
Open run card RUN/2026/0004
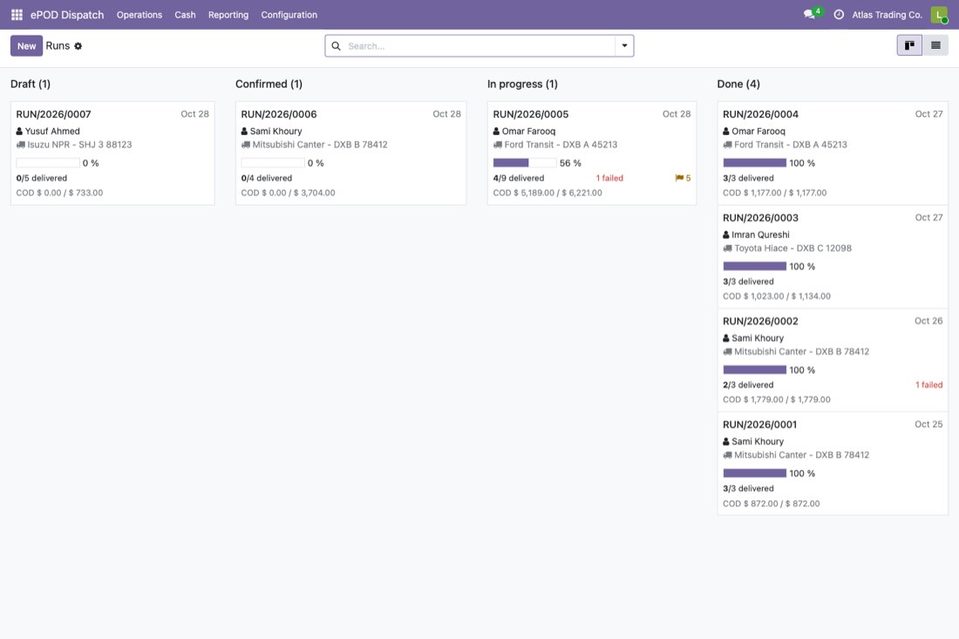pyautogui.click(x=833, y=153)
